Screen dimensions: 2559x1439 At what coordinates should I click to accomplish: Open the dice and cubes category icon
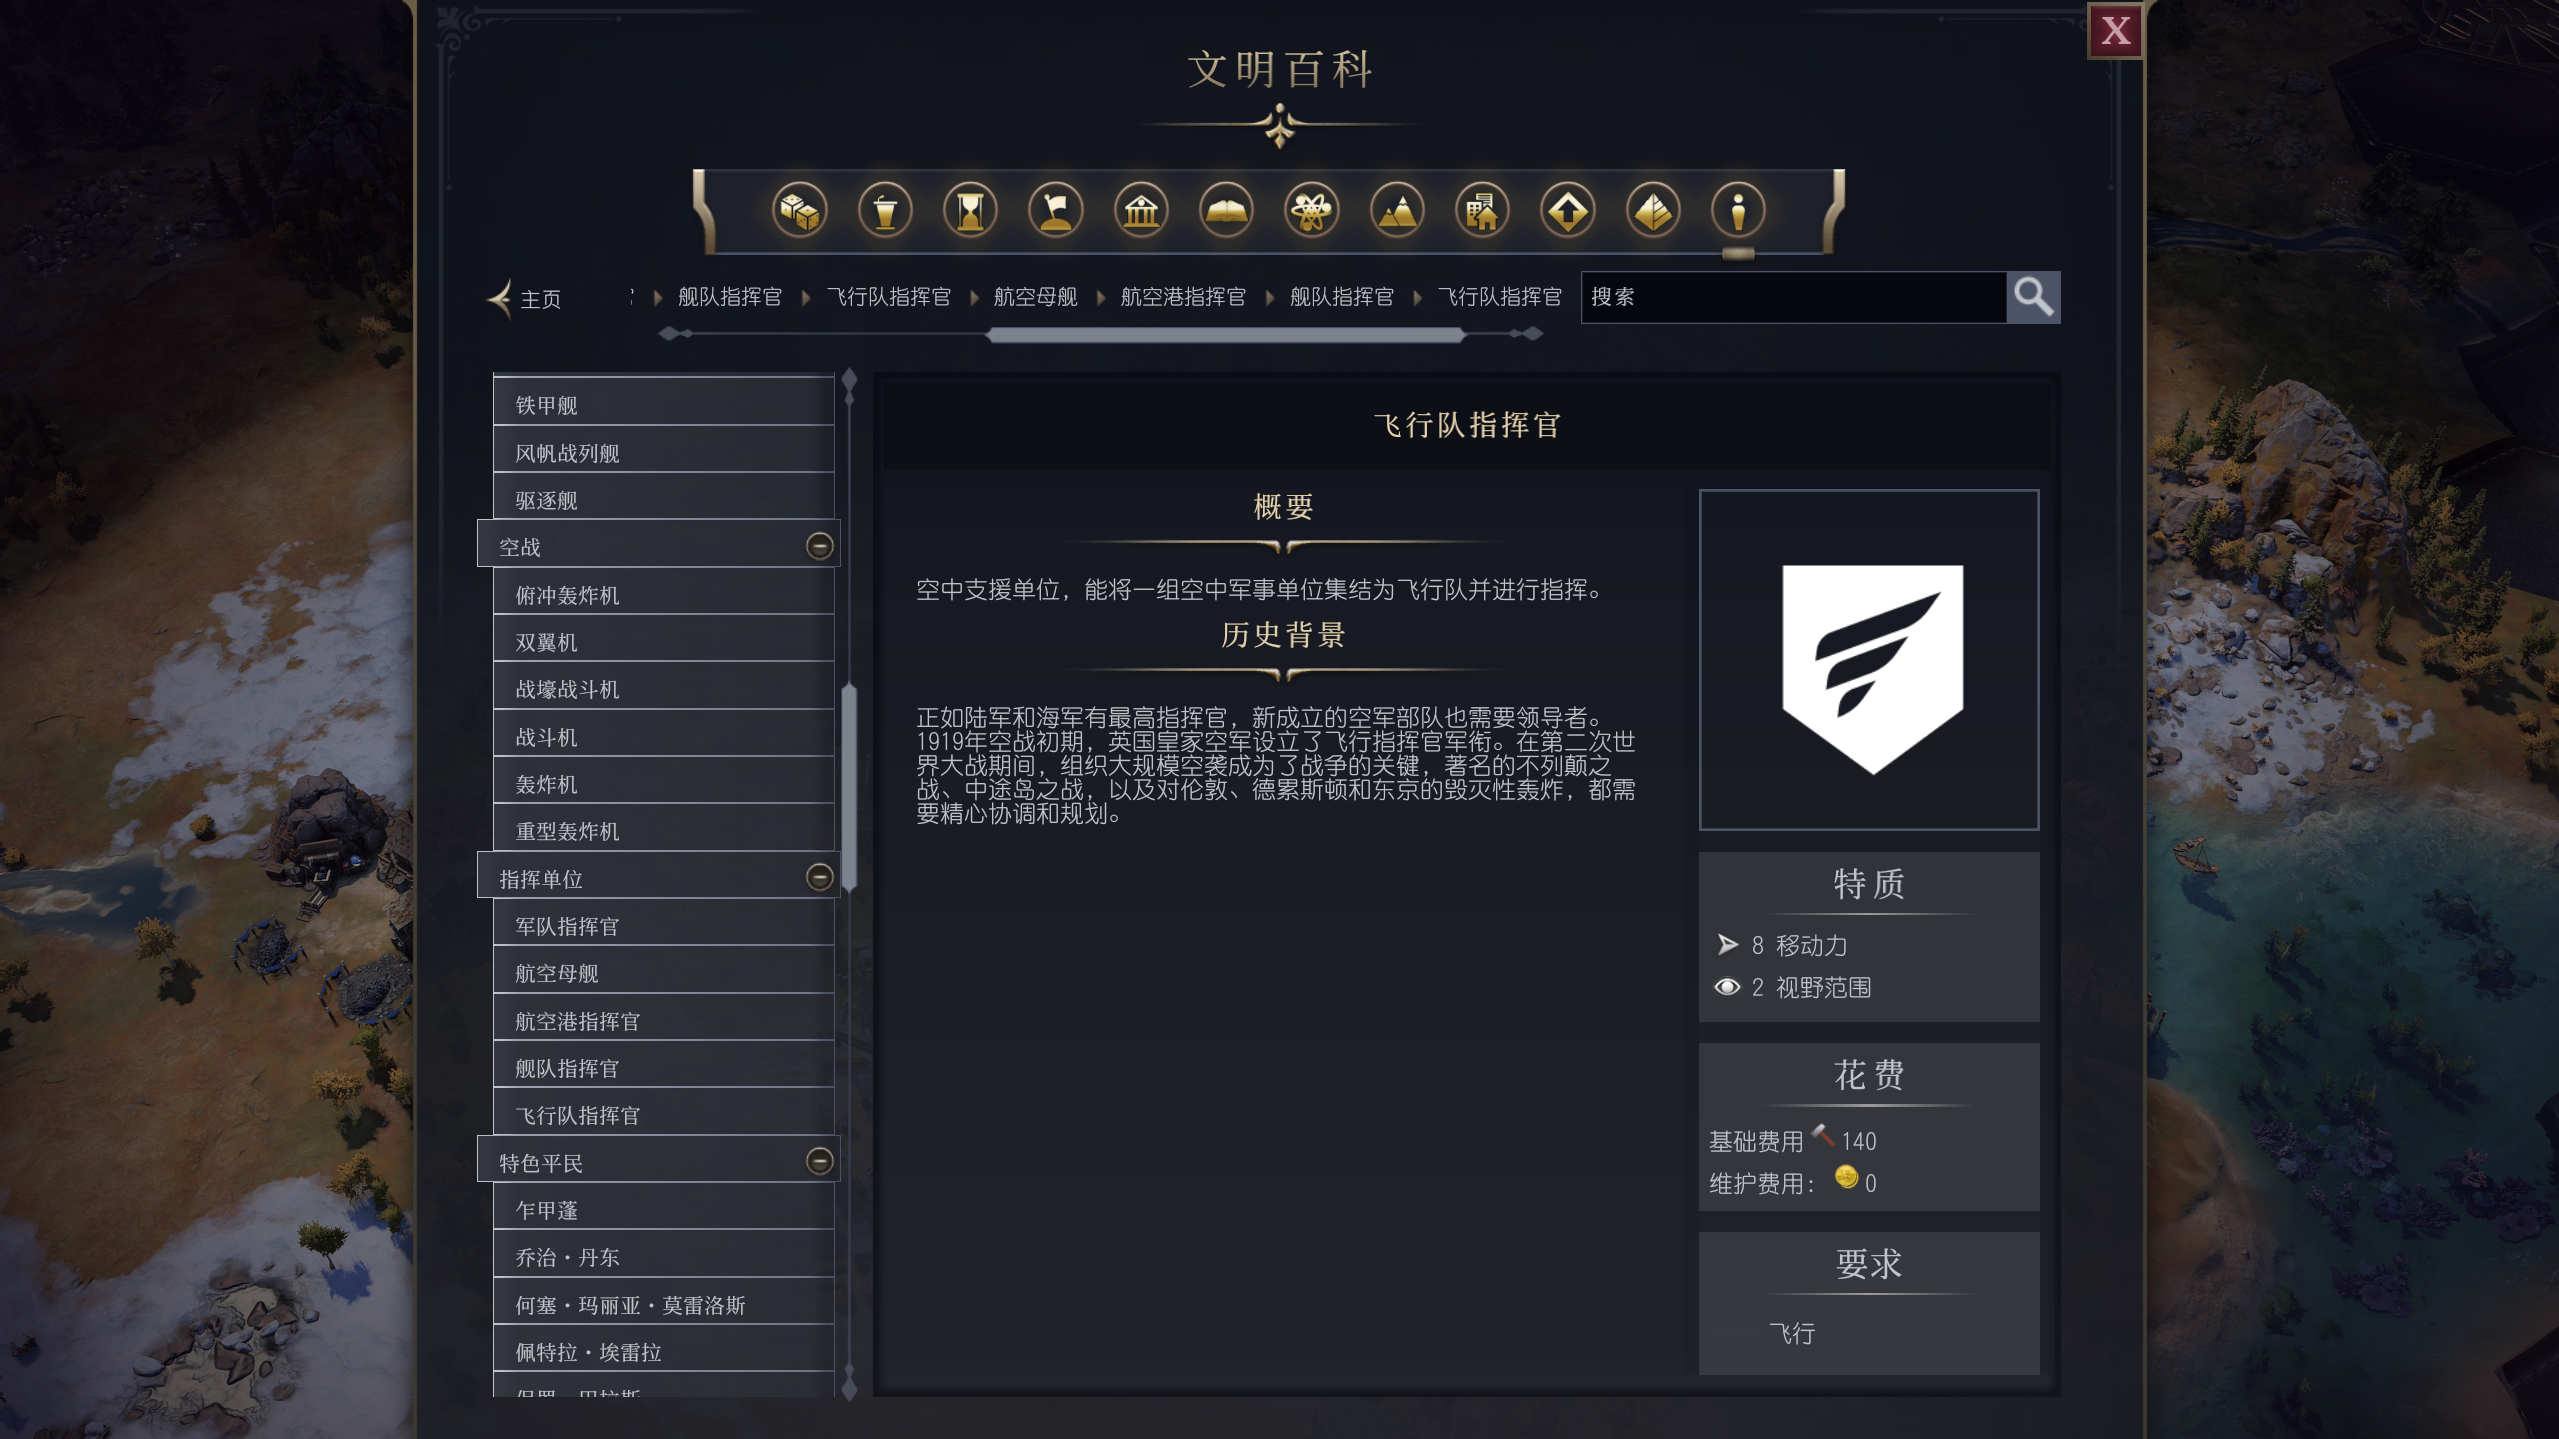799,211
